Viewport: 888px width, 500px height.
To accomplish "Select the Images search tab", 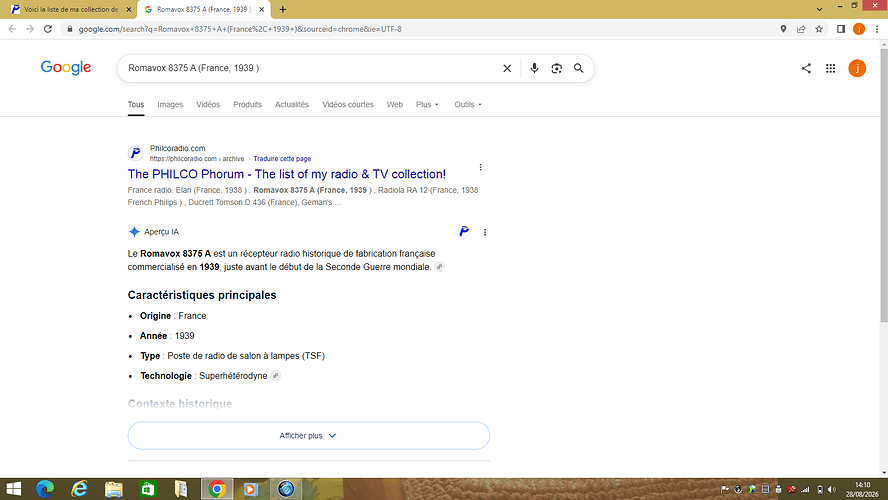I will [x=170, y=105].
